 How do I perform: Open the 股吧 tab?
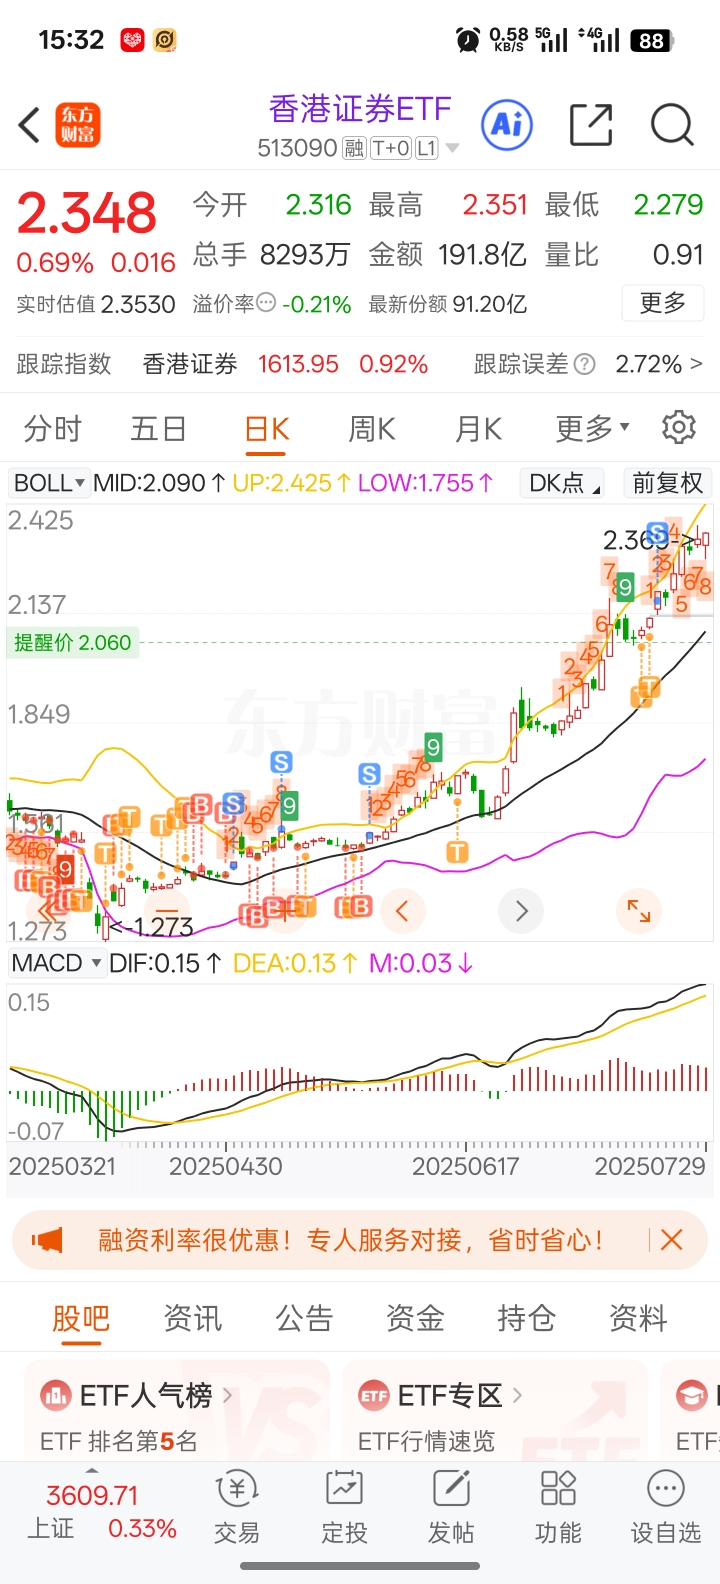click(x=81, y=1319)
